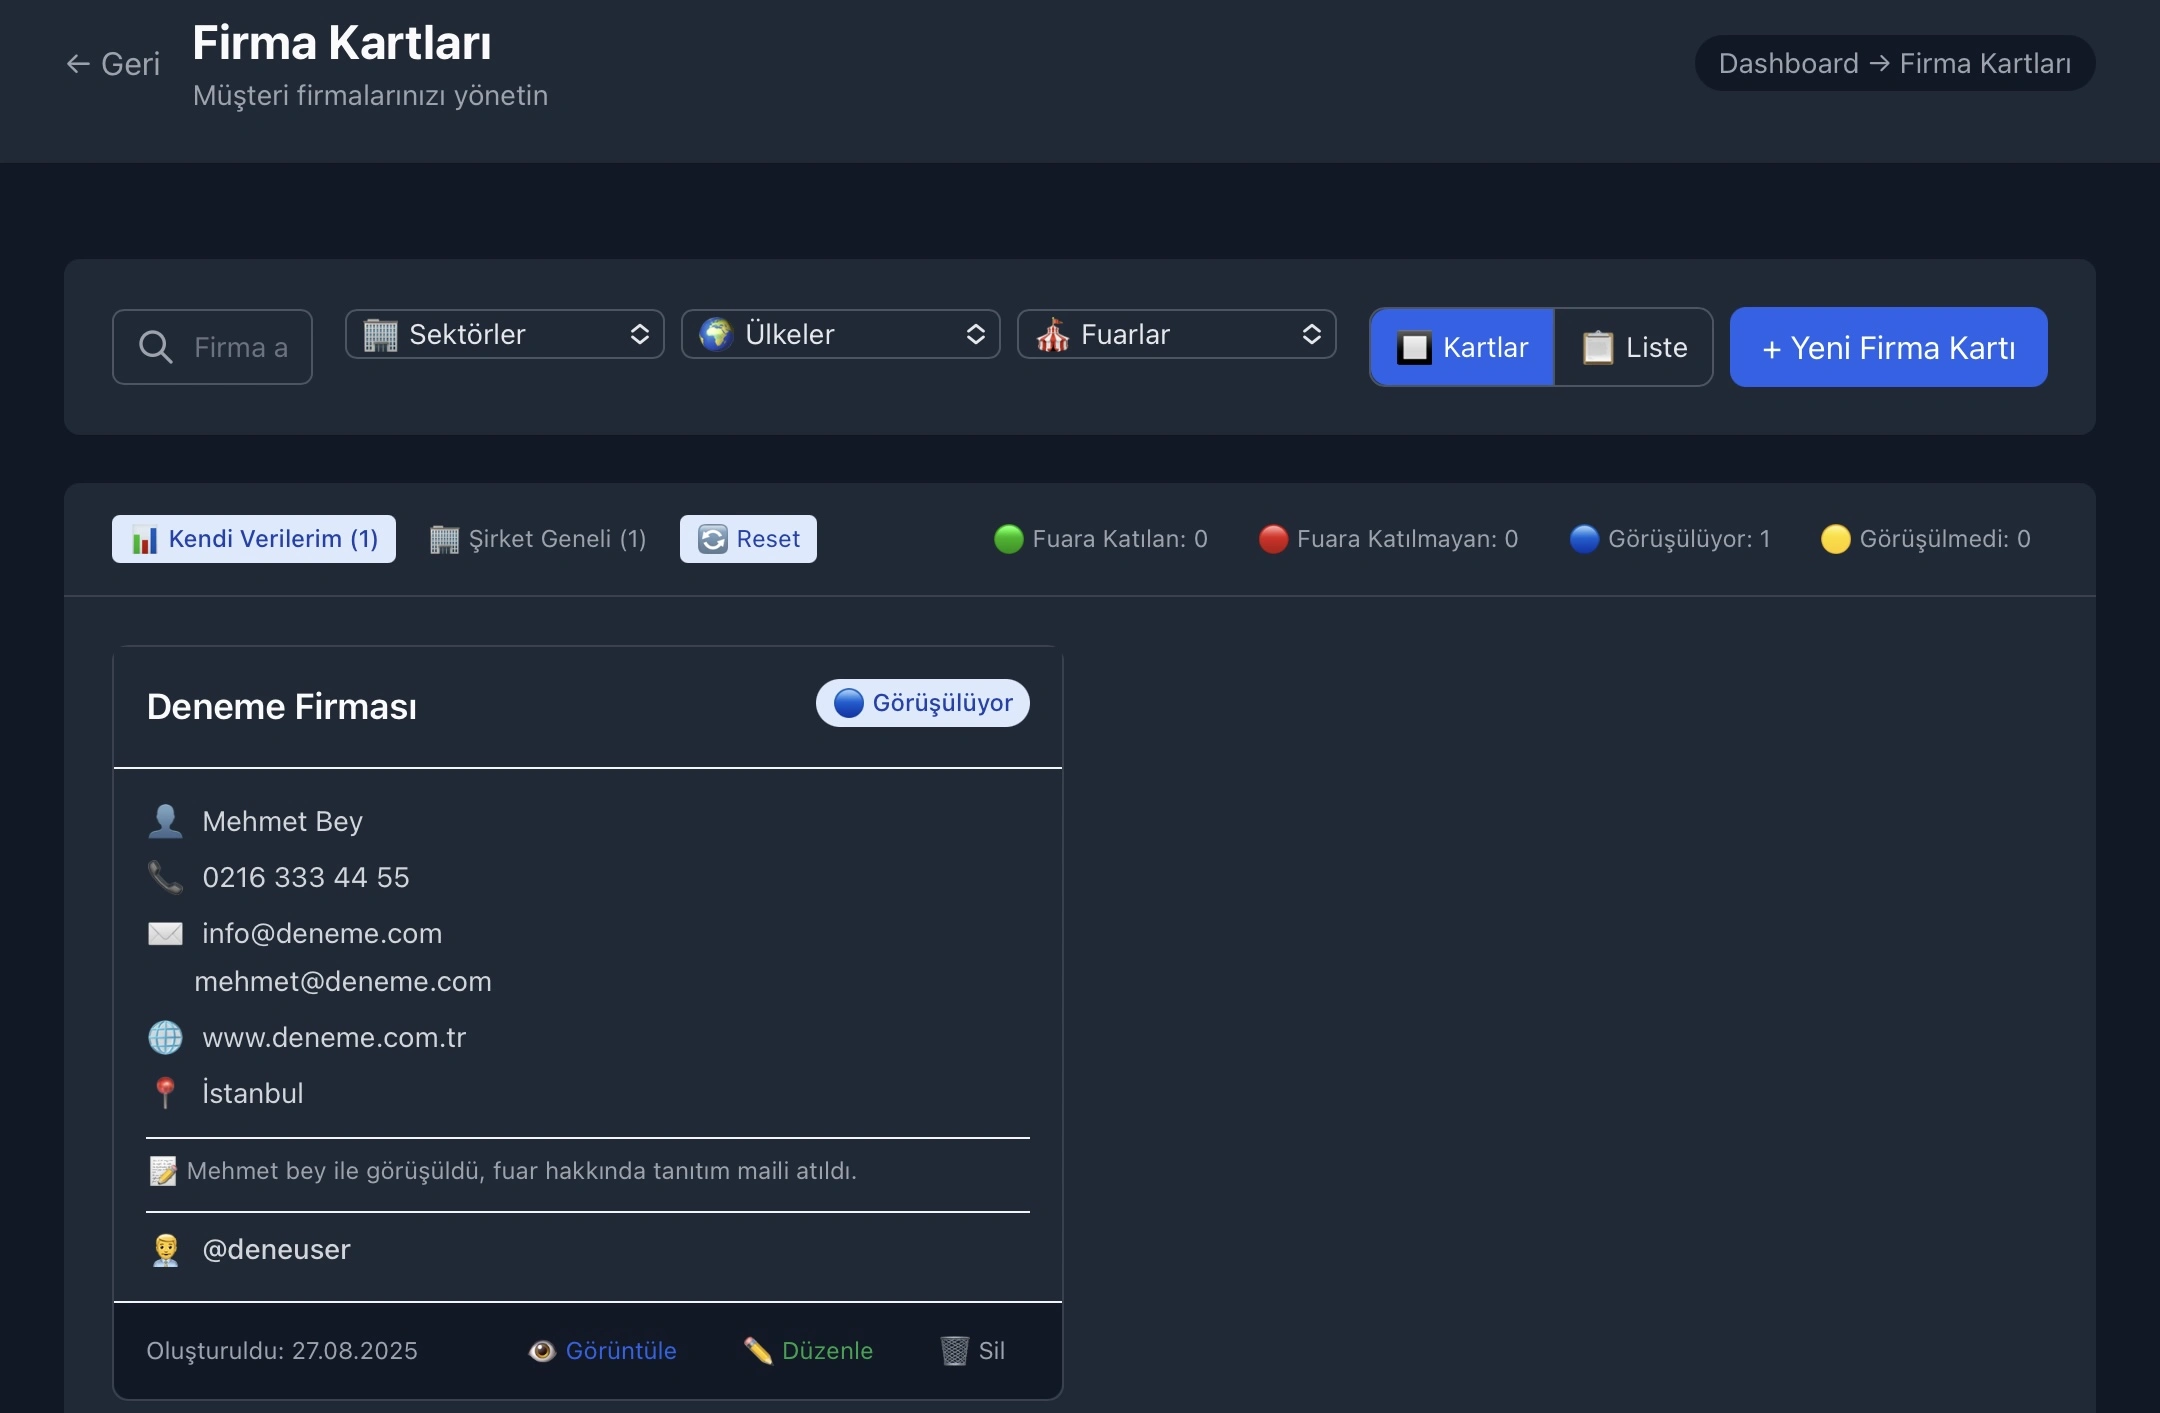The image size is (2160, 1413).
Task: Click the envelope email icon
Action: 165,933
